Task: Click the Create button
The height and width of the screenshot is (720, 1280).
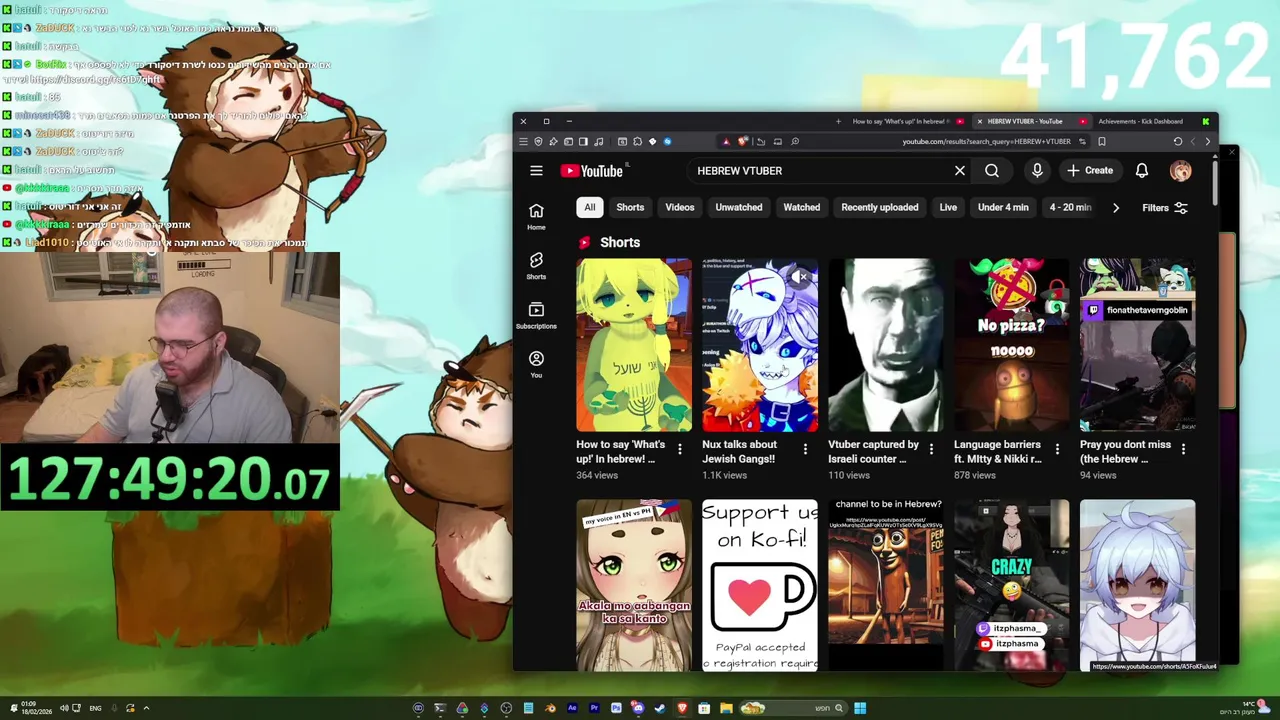Action: (1090, 171)
